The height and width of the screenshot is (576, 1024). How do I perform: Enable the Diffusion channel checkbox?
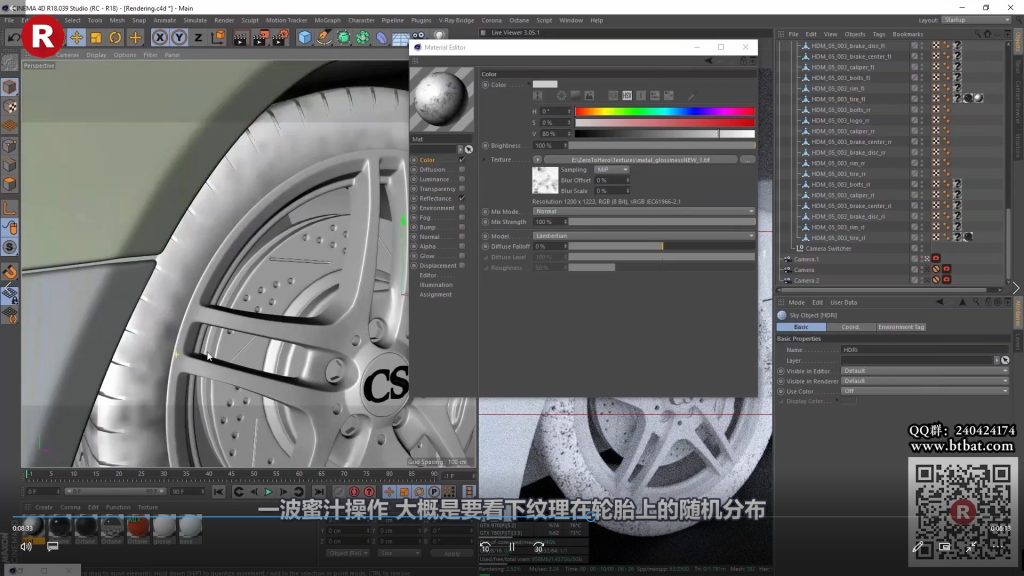click(x=461, y=169)
